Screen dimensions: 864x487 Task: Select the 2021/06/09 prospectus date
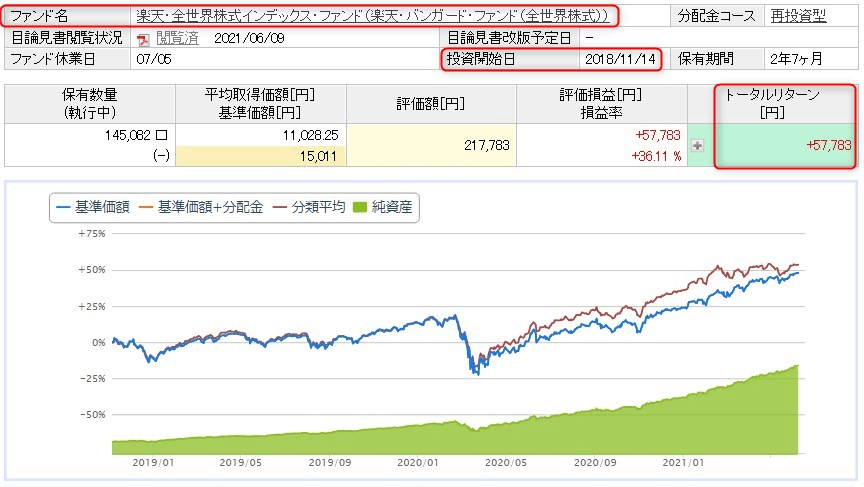point(249,38)
